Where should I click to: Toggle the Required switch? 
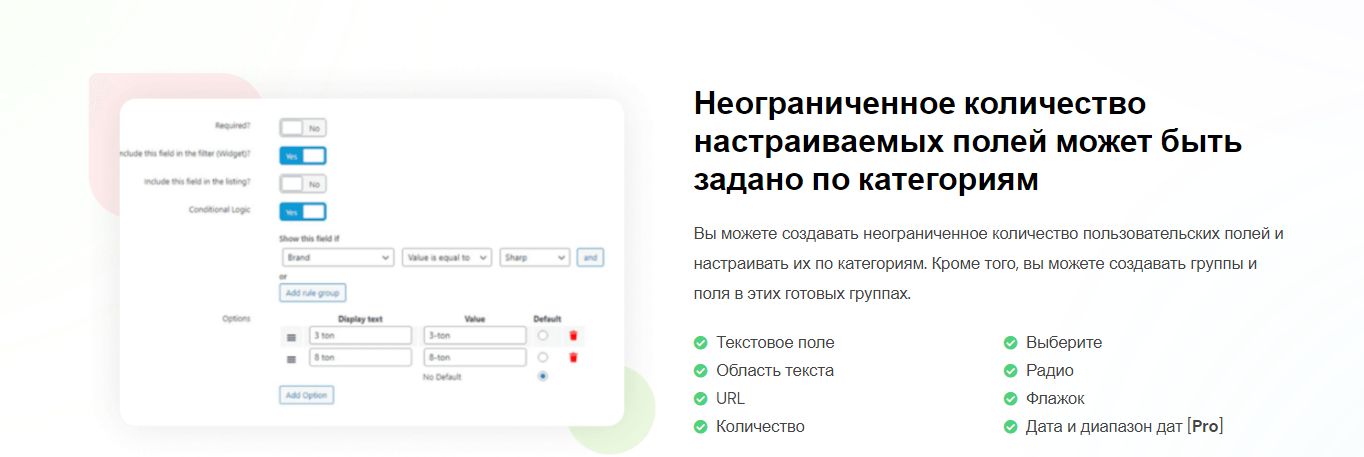[303, 128]
